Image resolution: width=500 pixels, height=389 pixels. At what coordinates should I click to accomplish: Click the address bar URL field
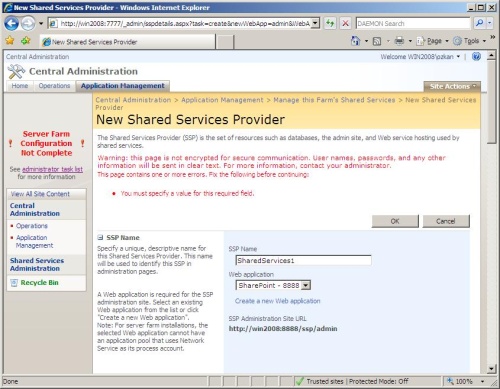click(x=185, y=23)
